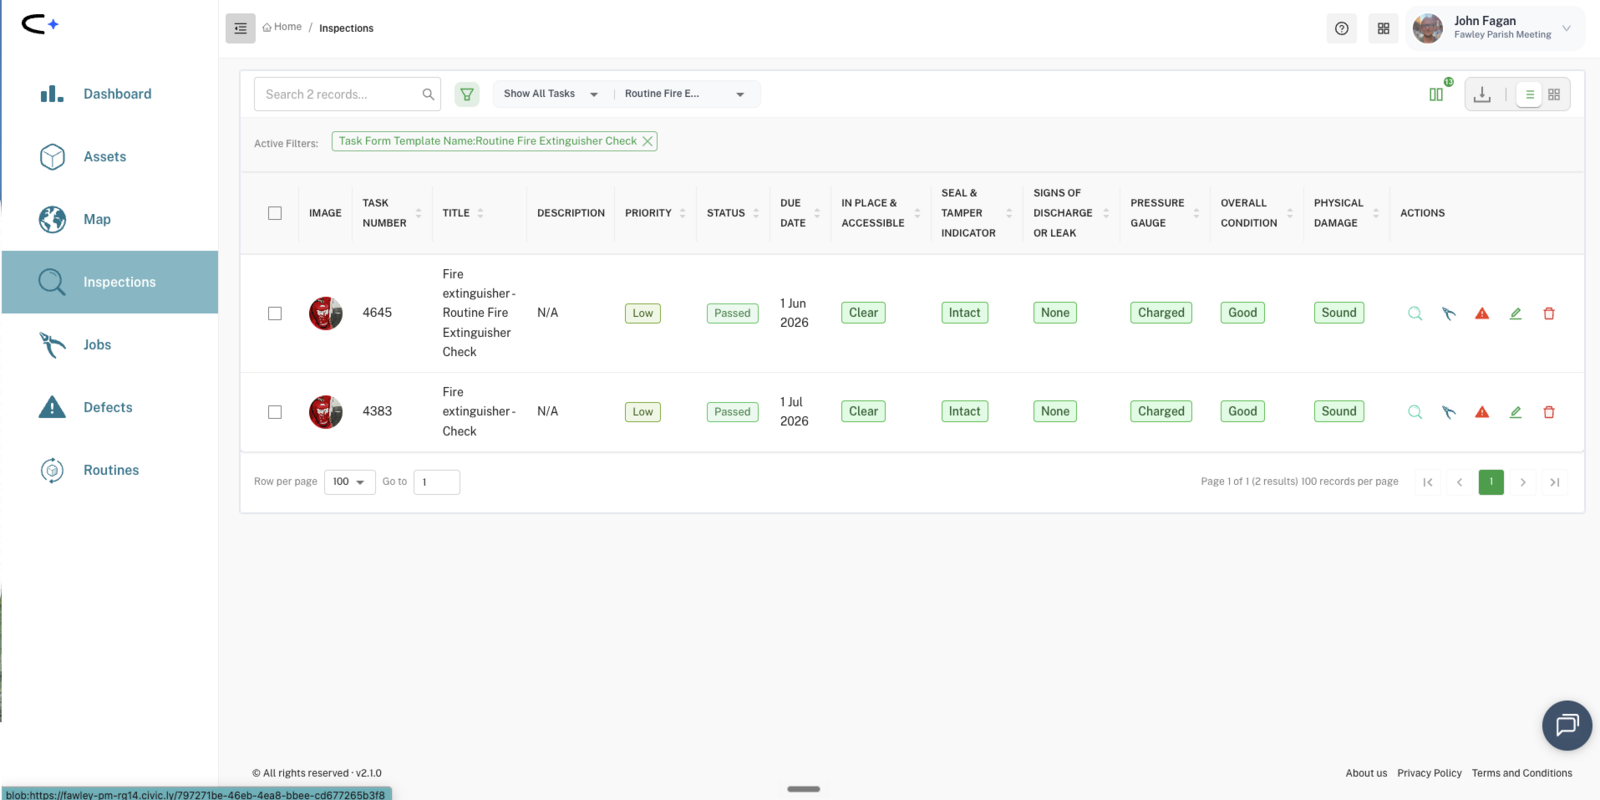The width and height of the screenshot is (1600, 800).
Task: Raise defect warning icon for task 4383
Action: point(1482,412)
